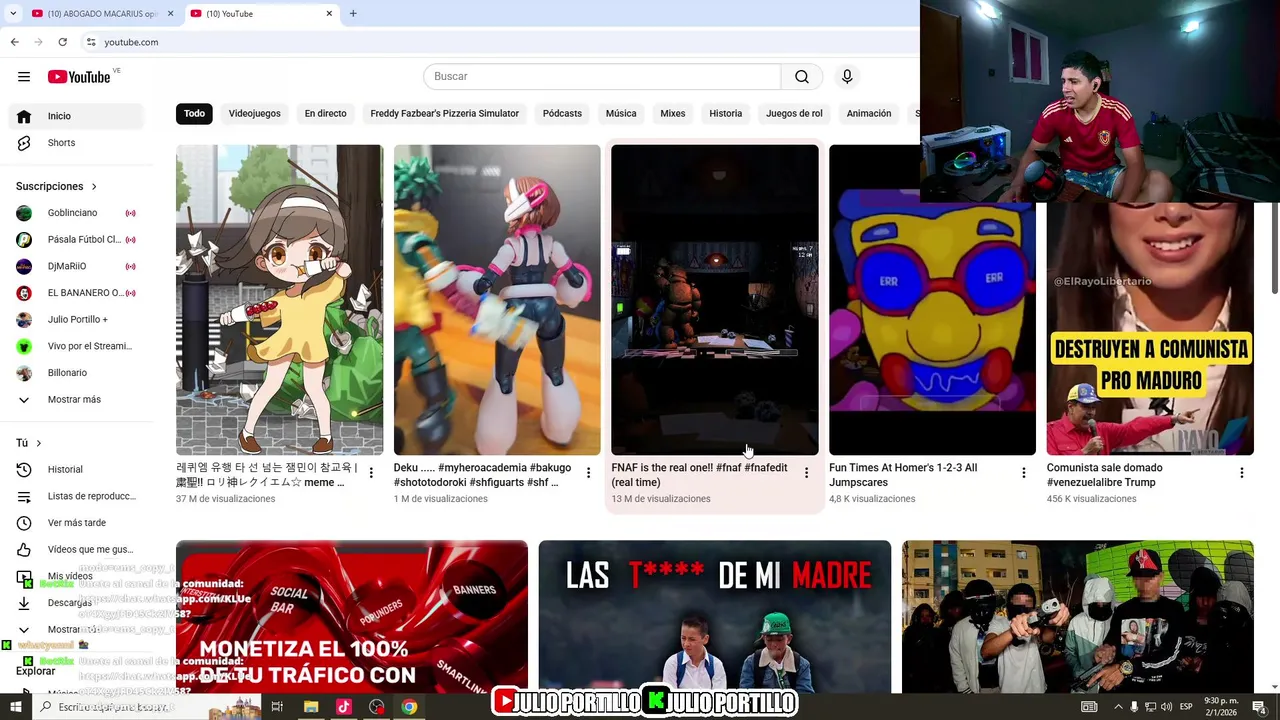The width and height of the screenshot is (1280, 720).
Task: Play the Deku figure short thumbnail
Action: click(x=497, y=300)
